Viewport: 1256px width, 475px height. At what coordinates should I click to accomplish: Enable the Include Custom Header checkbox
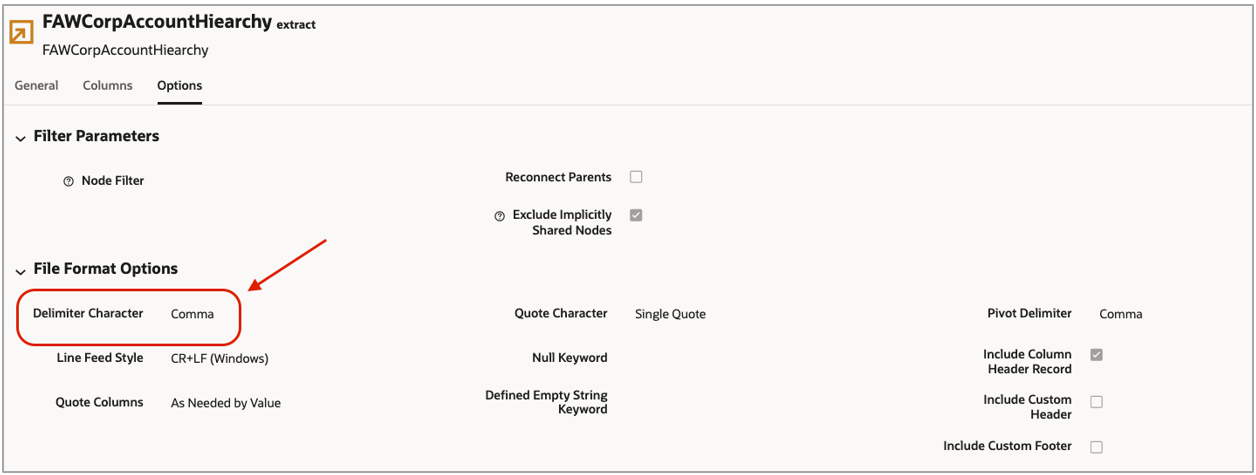click(1096, 402)
